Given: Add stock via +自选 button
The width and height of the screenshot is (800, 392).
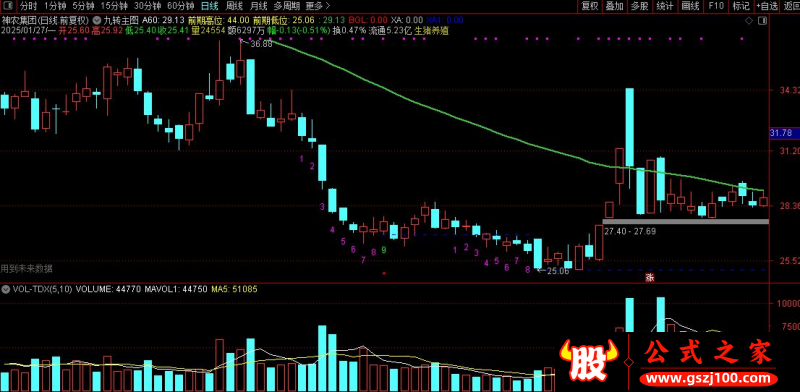Looking at the screenshot, I should tap(767, 6).
